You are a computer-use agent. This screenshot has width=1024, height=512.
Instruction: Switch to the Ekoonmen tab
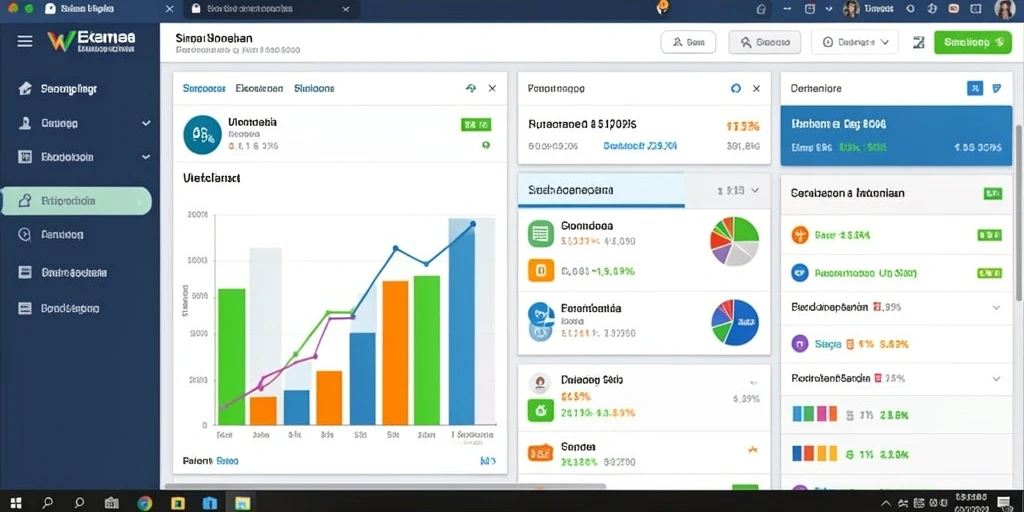[259, 88]
